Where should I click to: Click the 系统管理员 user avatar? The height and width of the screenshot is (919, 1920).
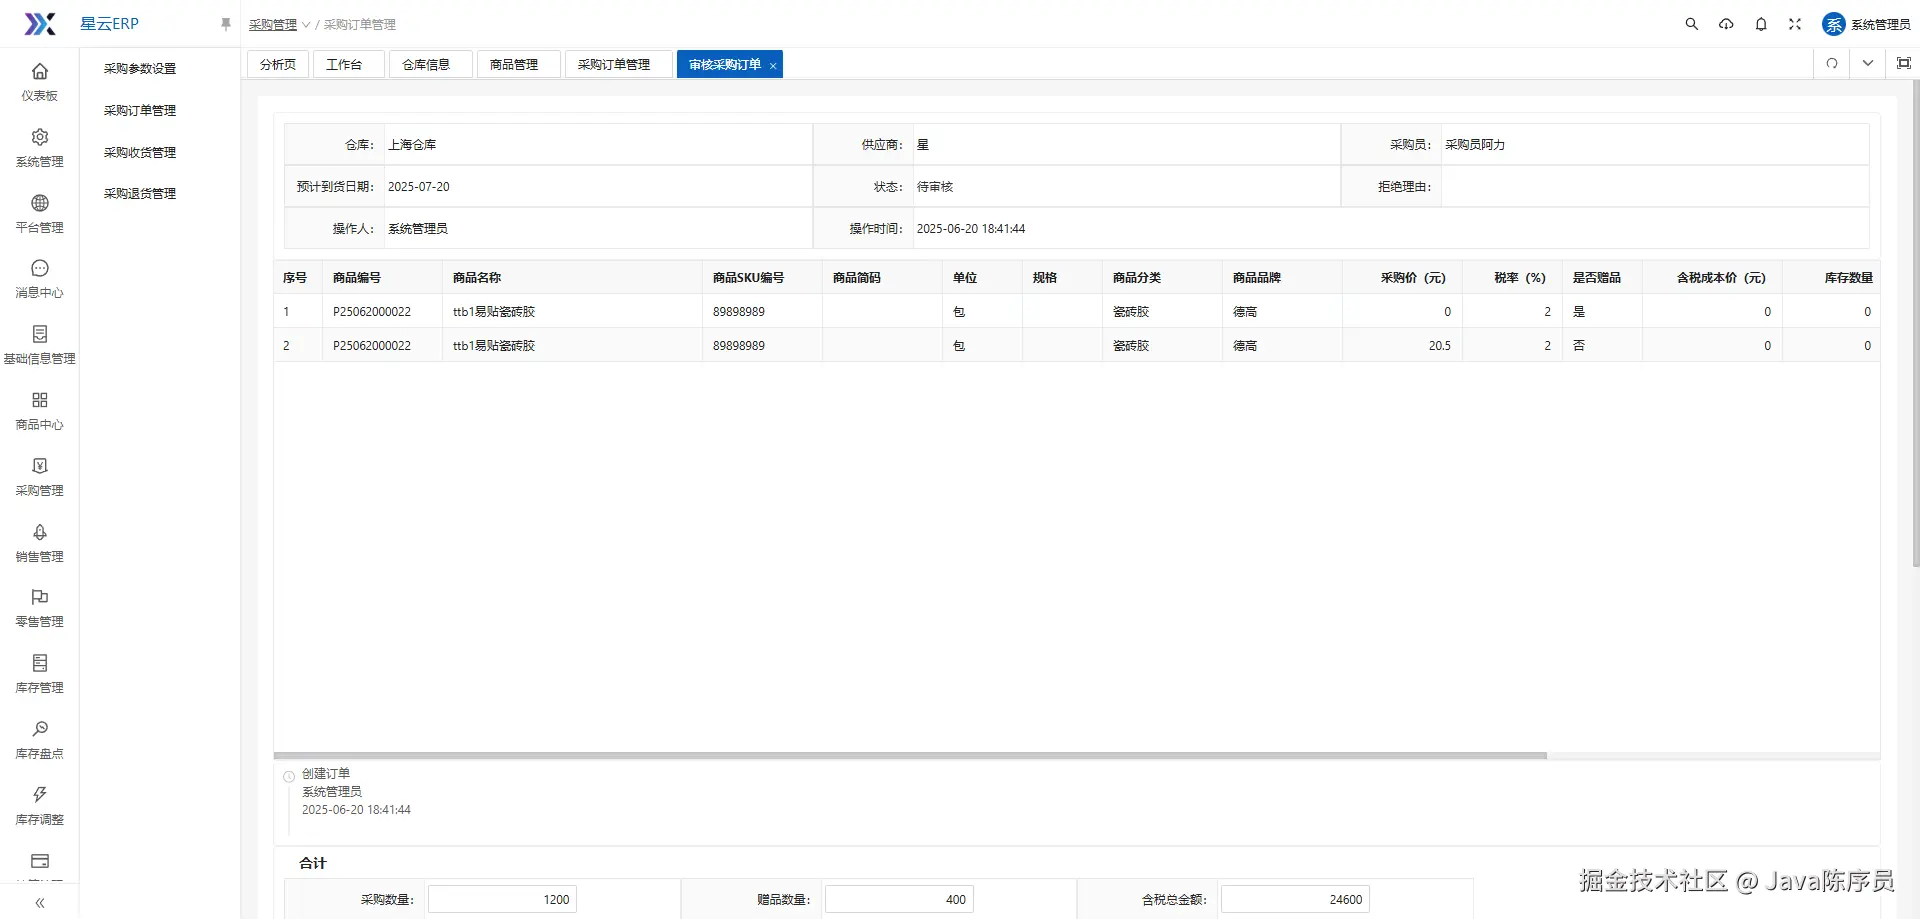coord(1834,24)
